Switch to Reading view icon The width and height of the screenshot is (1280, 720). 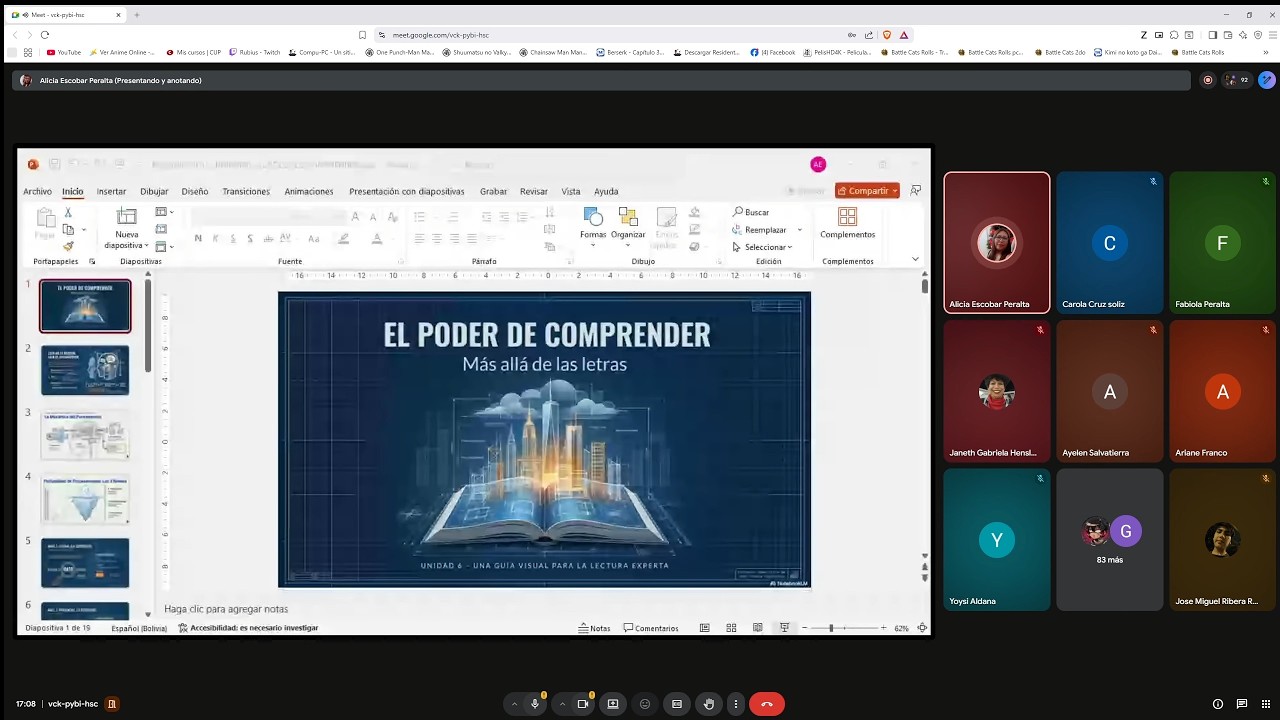pos(758,628)
